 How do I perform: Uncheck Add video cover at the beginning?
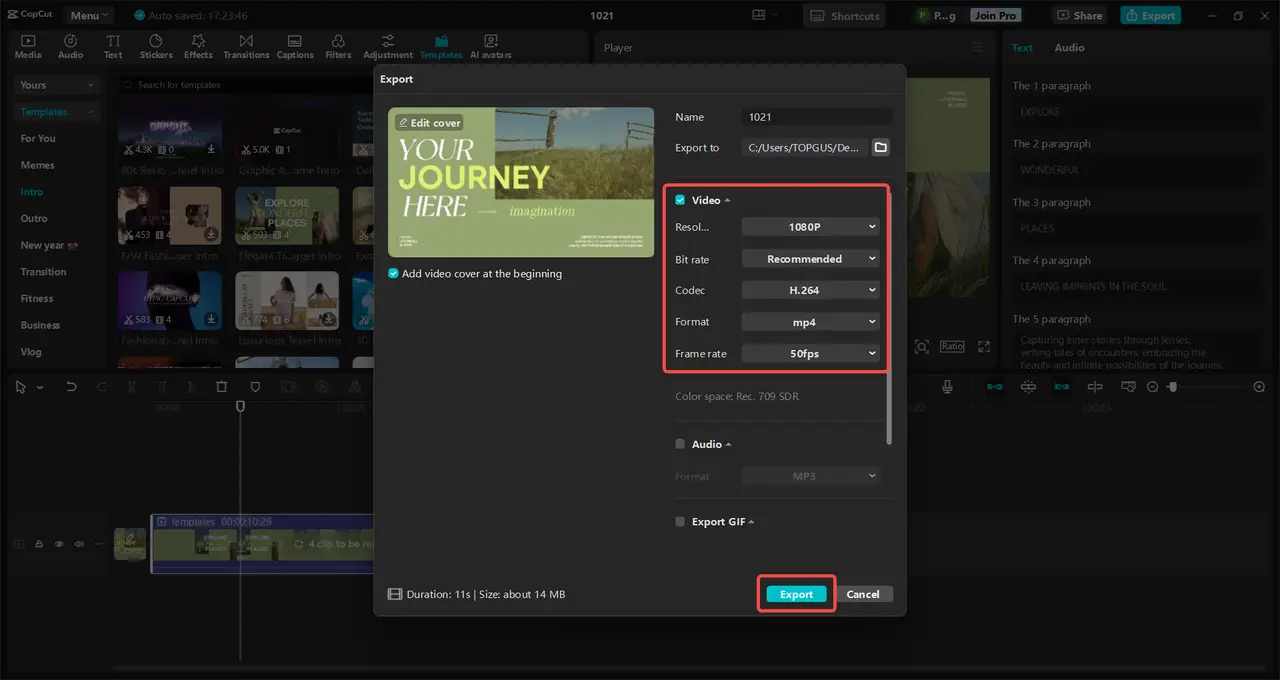392,272
